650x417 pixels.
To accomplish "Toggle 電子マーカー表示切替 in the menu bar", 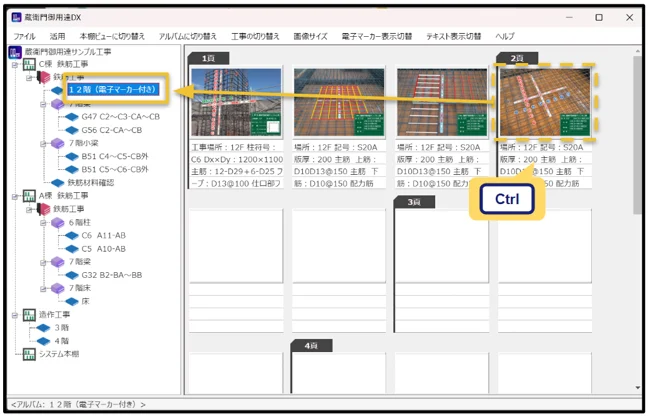I will (376, 36).
